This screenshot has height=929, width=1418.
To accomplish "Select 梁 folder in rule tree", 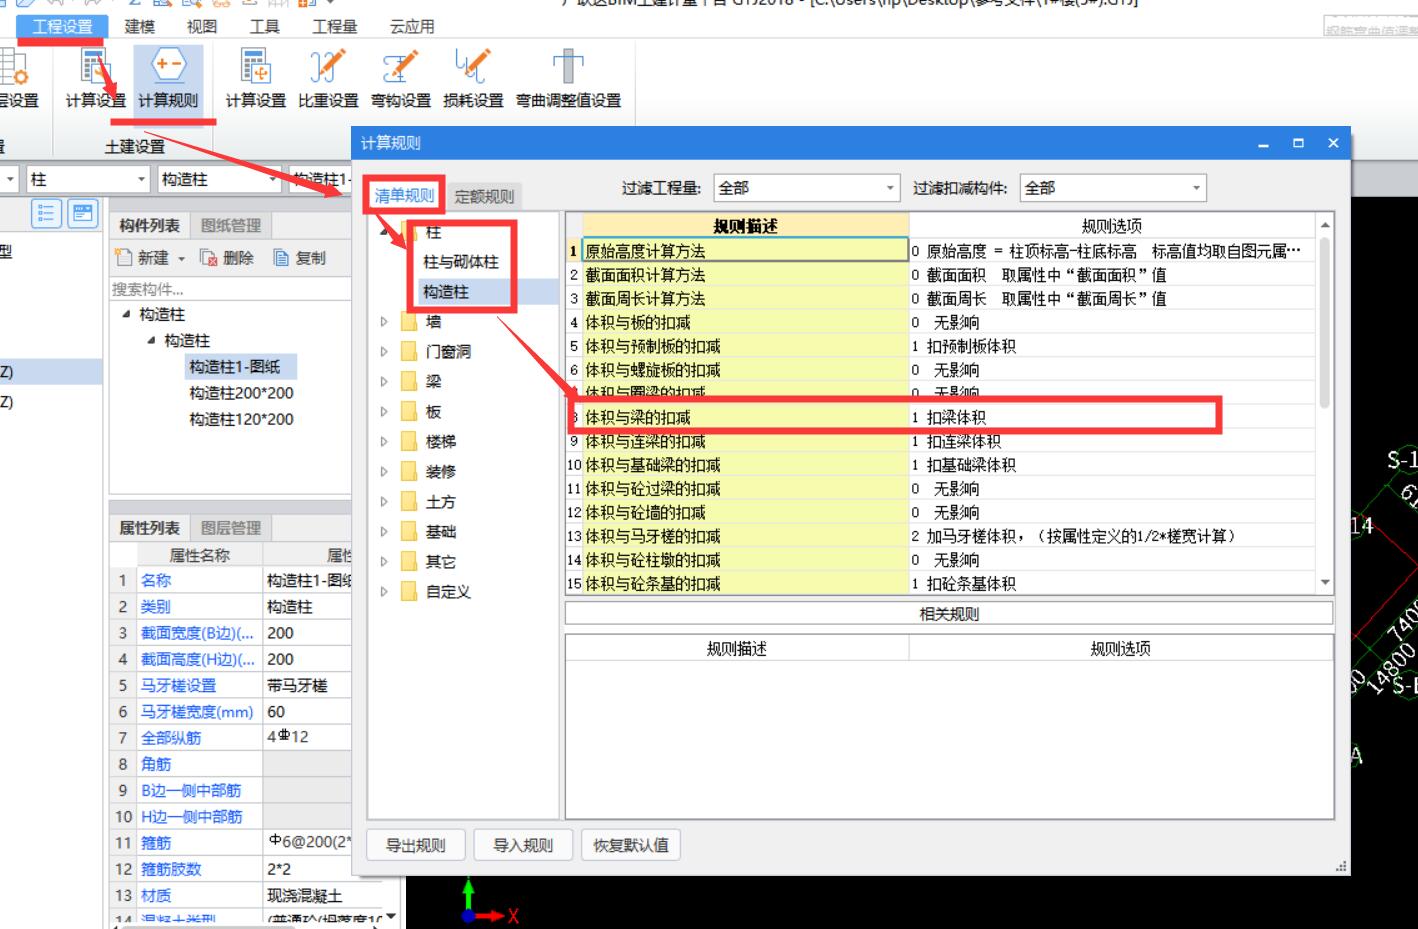I will tap(433, 382).
